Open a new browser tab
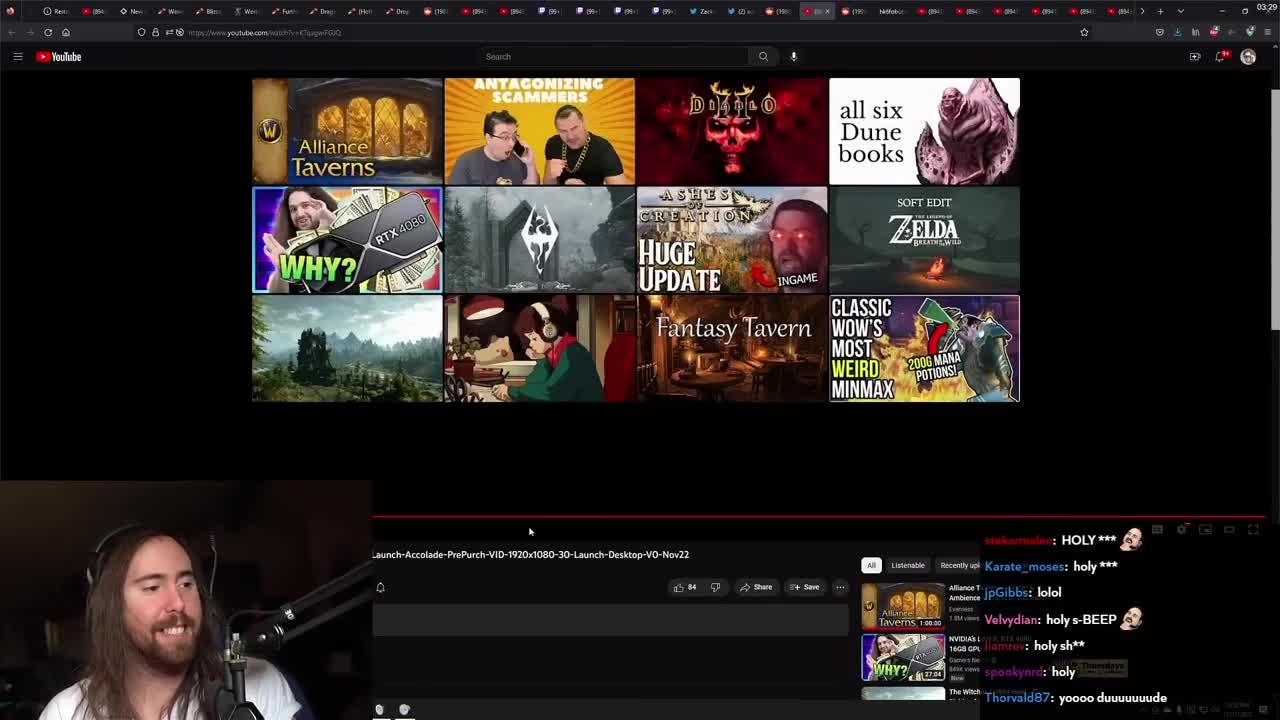The height and width of the screenshot is (720, 1280). tap(1160, 11)
